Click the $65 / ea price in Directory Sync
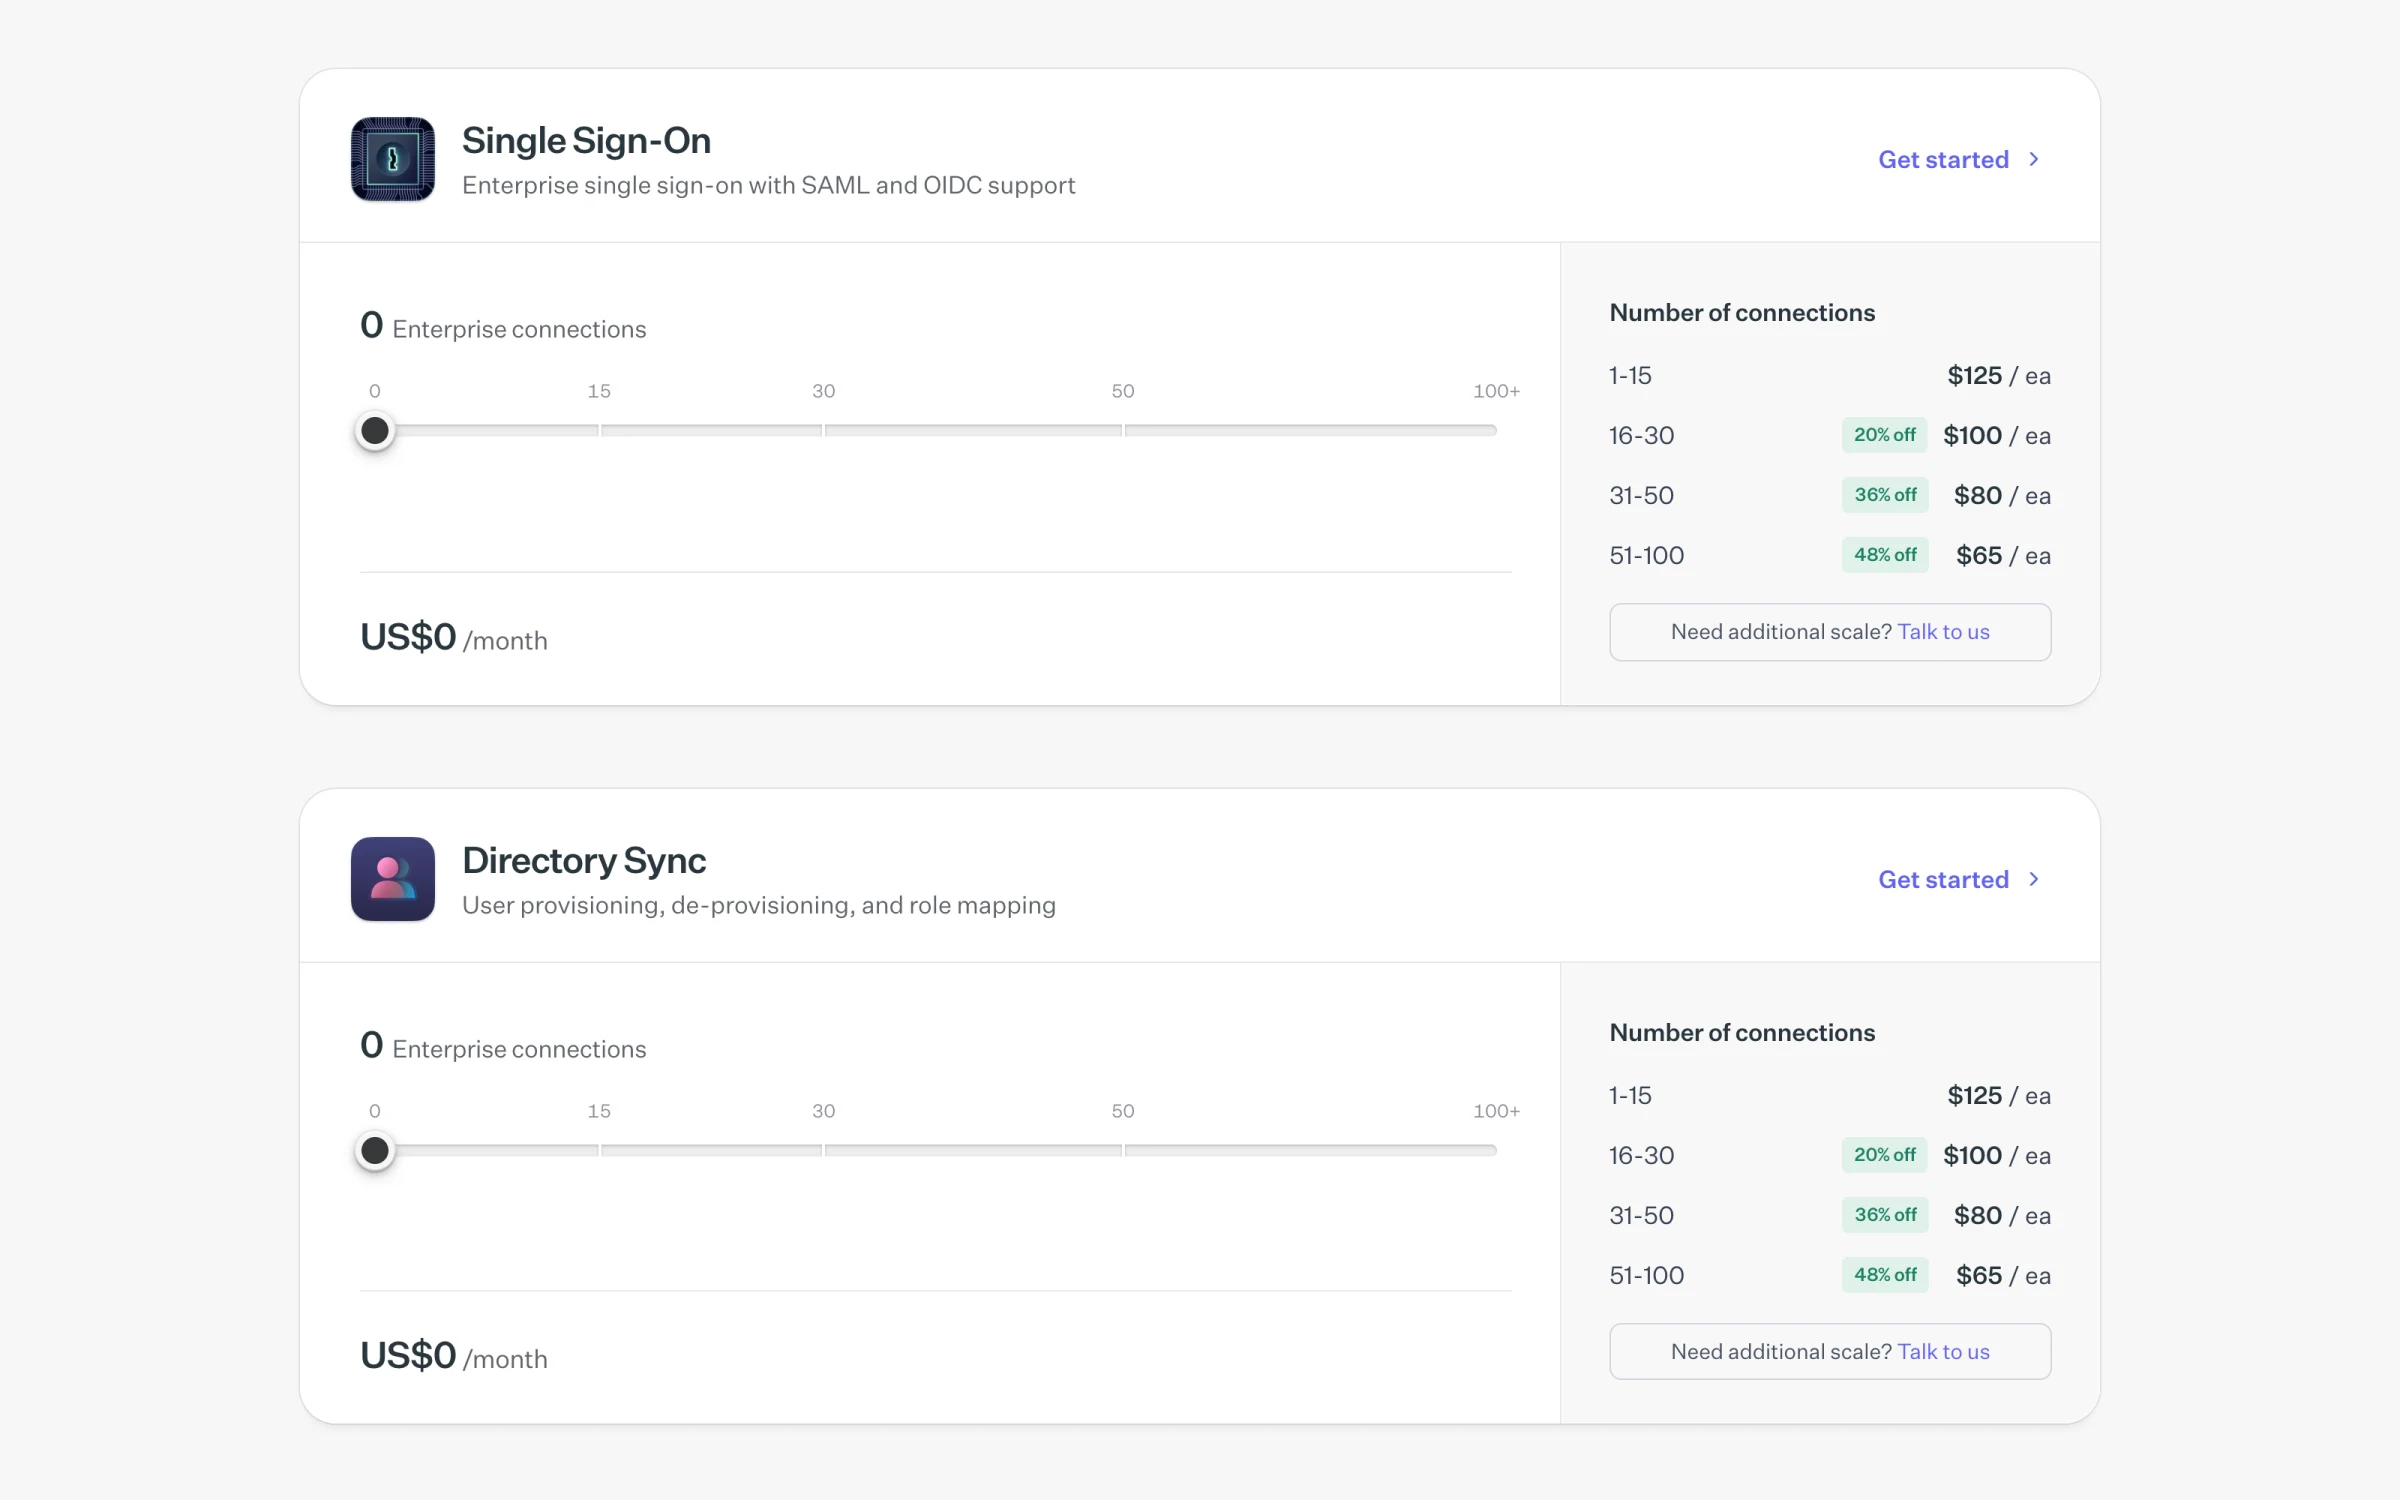 point(2003,1276)
